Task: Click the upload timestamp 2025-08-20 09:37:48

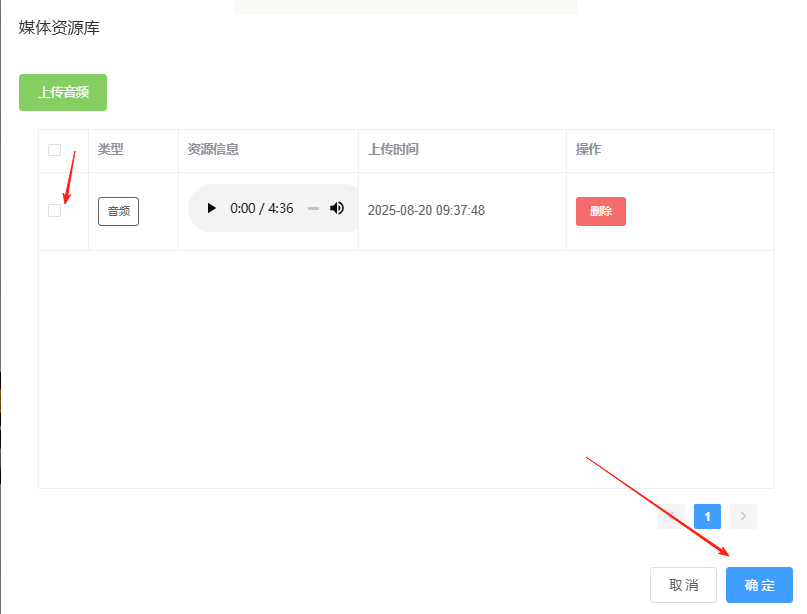Action: pyautogui.click(x=426, y=211)
